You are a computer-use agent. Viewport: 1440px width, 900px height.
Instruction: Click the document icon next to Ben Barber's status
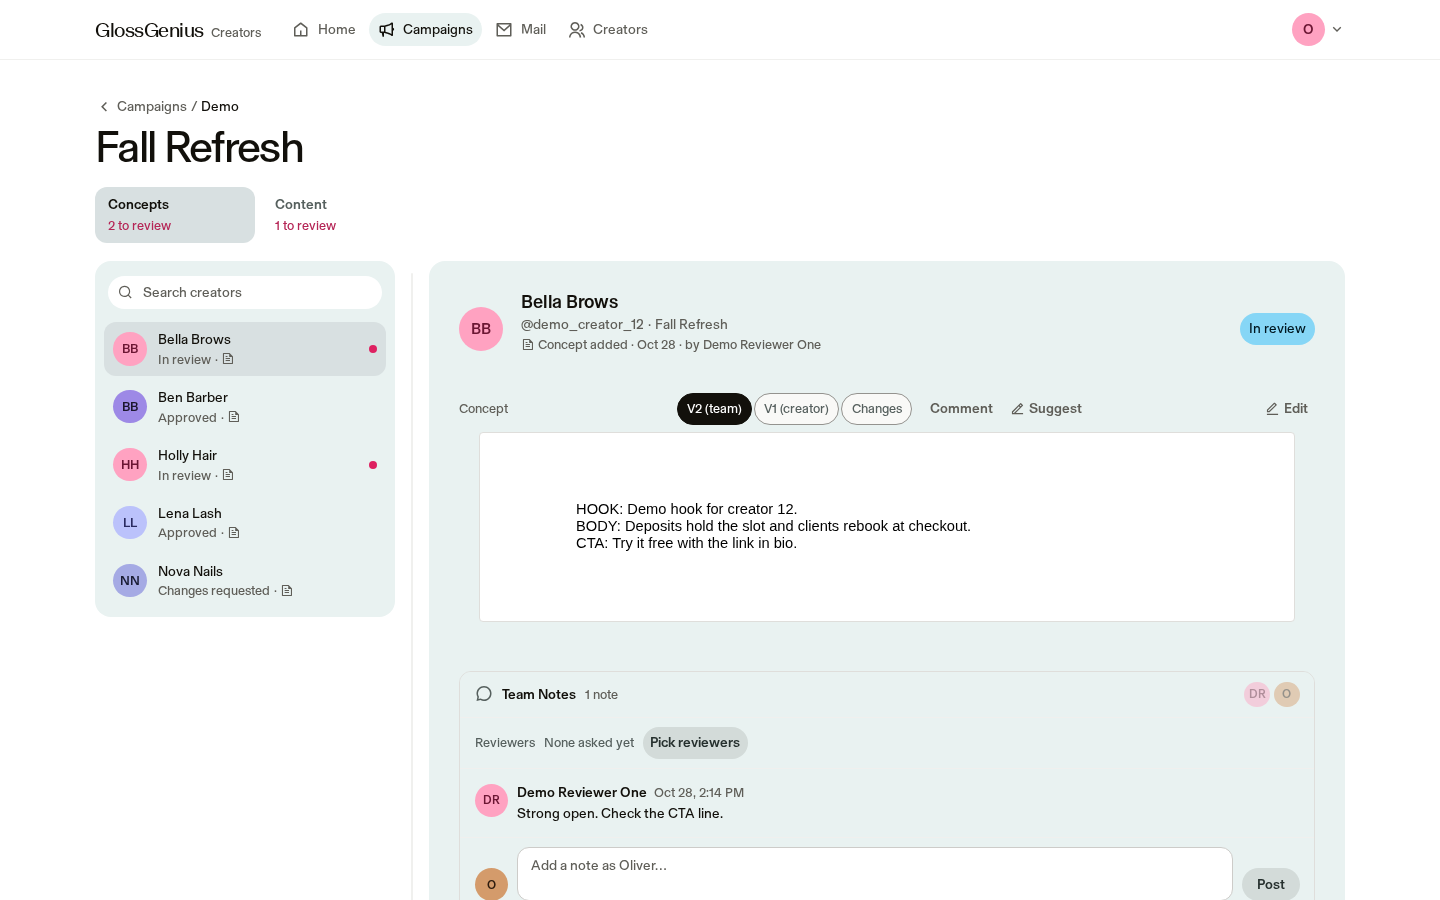234,417
